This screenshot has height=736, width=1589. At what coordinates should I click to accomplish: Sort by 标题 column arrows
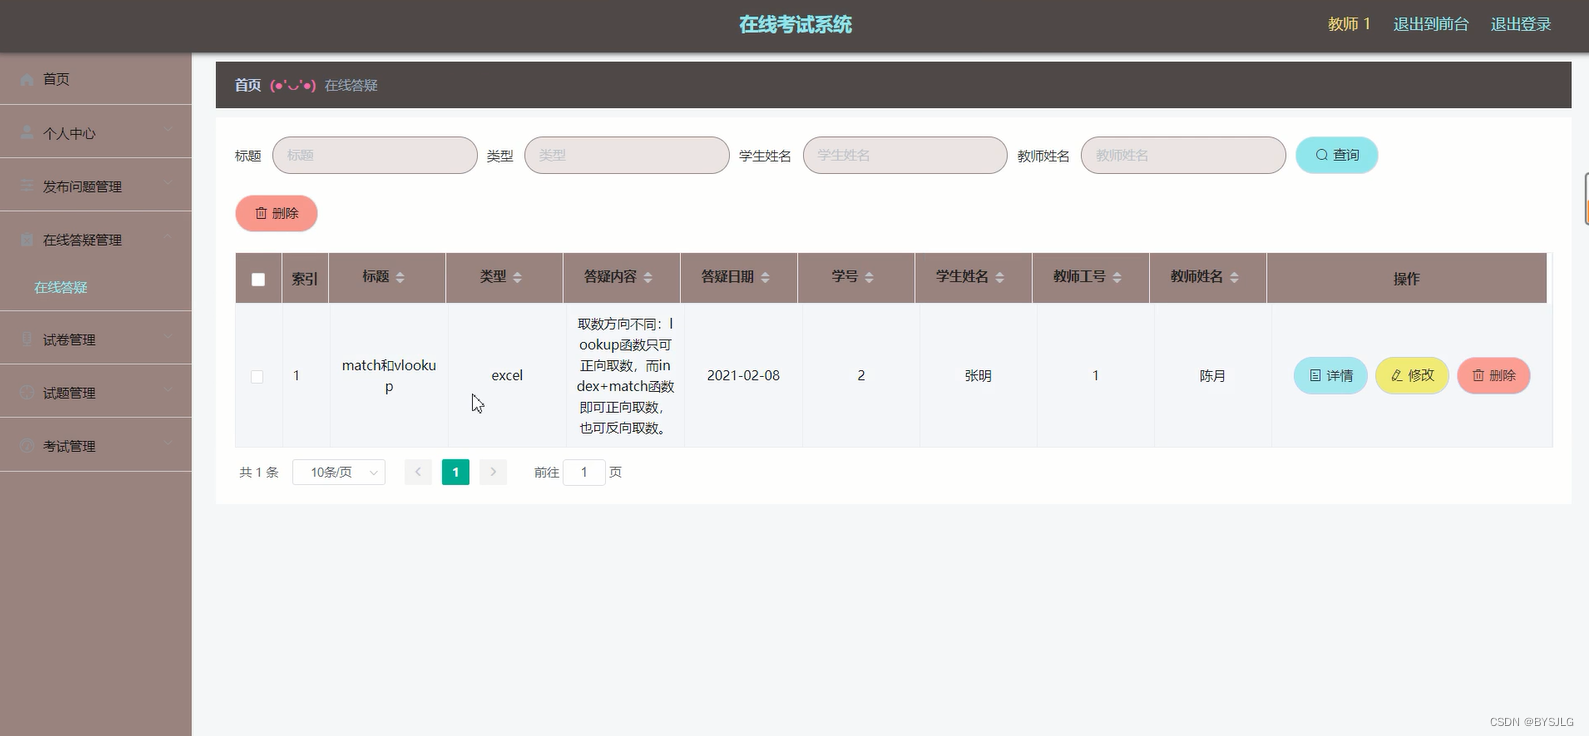[400, 277]
